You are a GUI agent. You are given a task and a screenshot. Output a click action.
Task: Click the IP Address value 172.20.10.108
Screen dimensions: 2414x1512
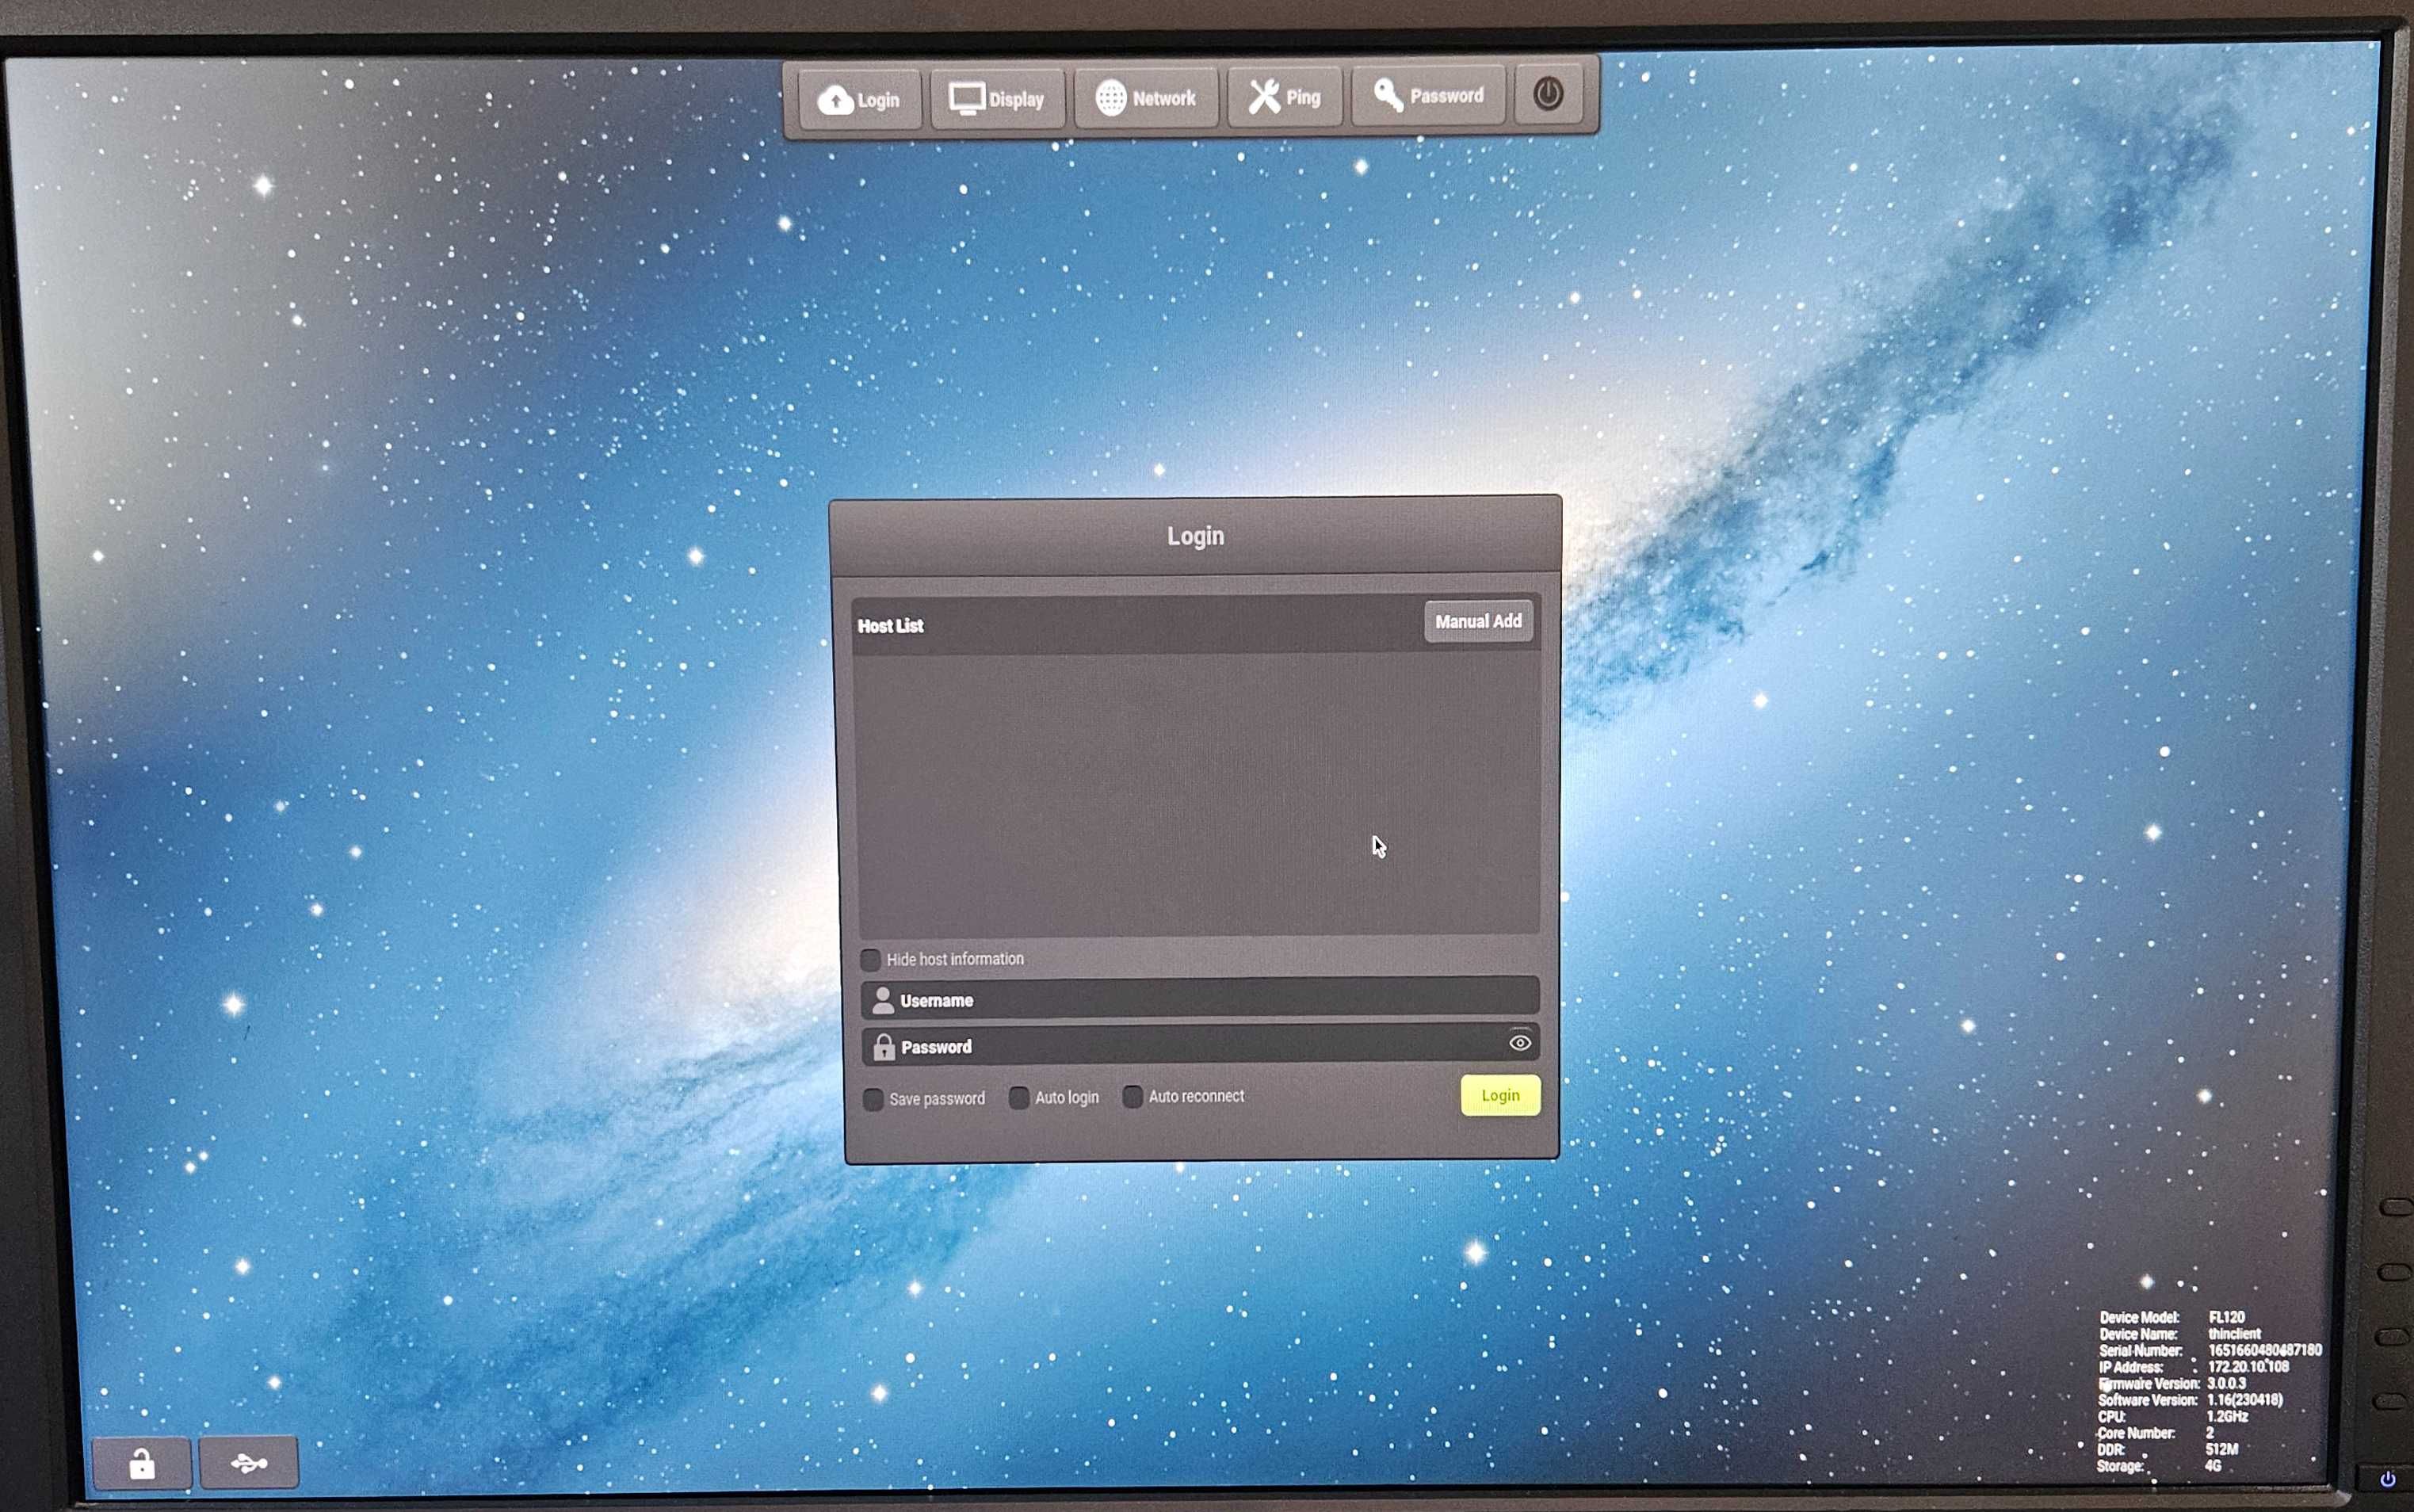pyautogui.click(x=2248, y=1366)
